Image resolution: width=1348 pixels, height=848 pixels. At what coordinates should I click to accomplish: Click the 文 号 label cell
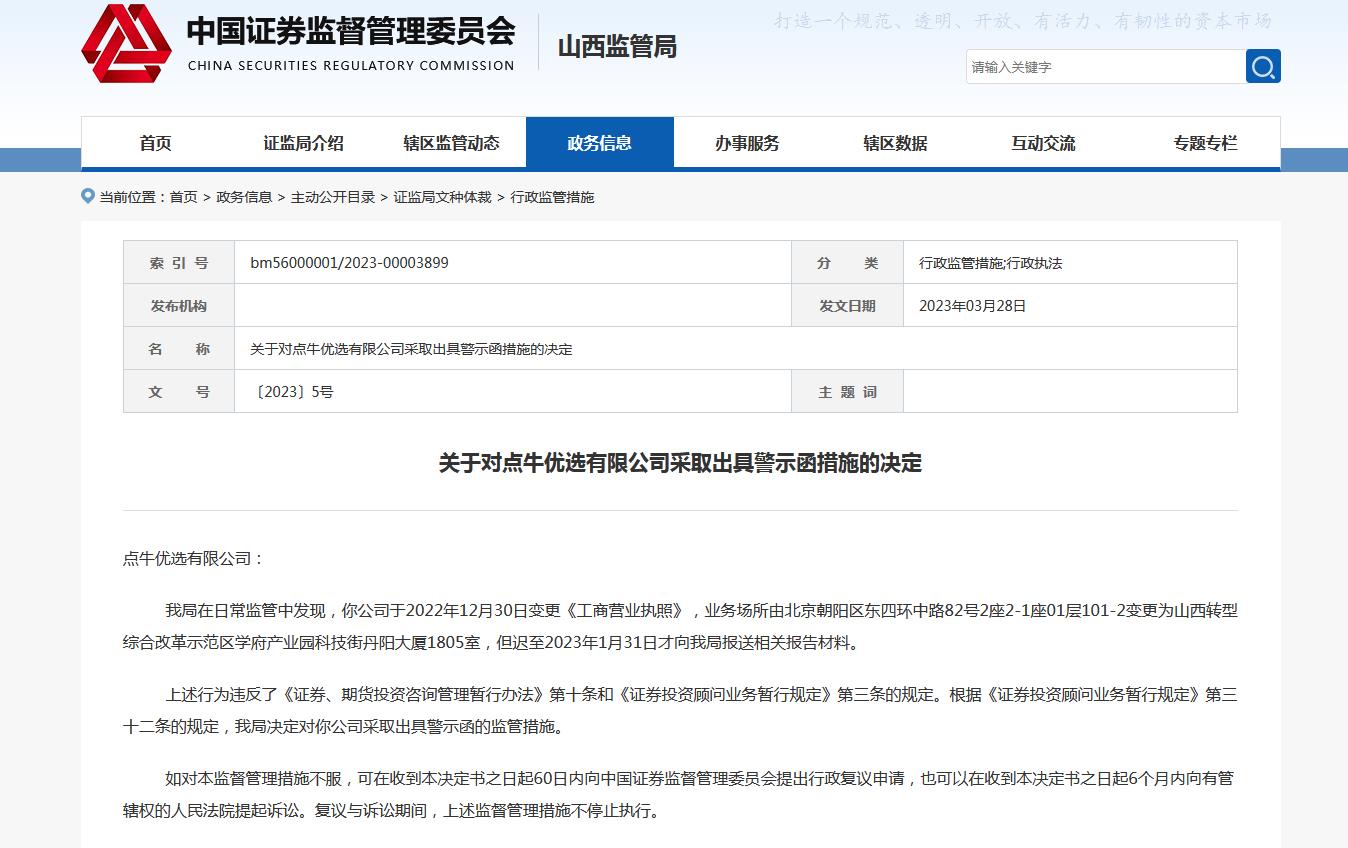(179, 392)
